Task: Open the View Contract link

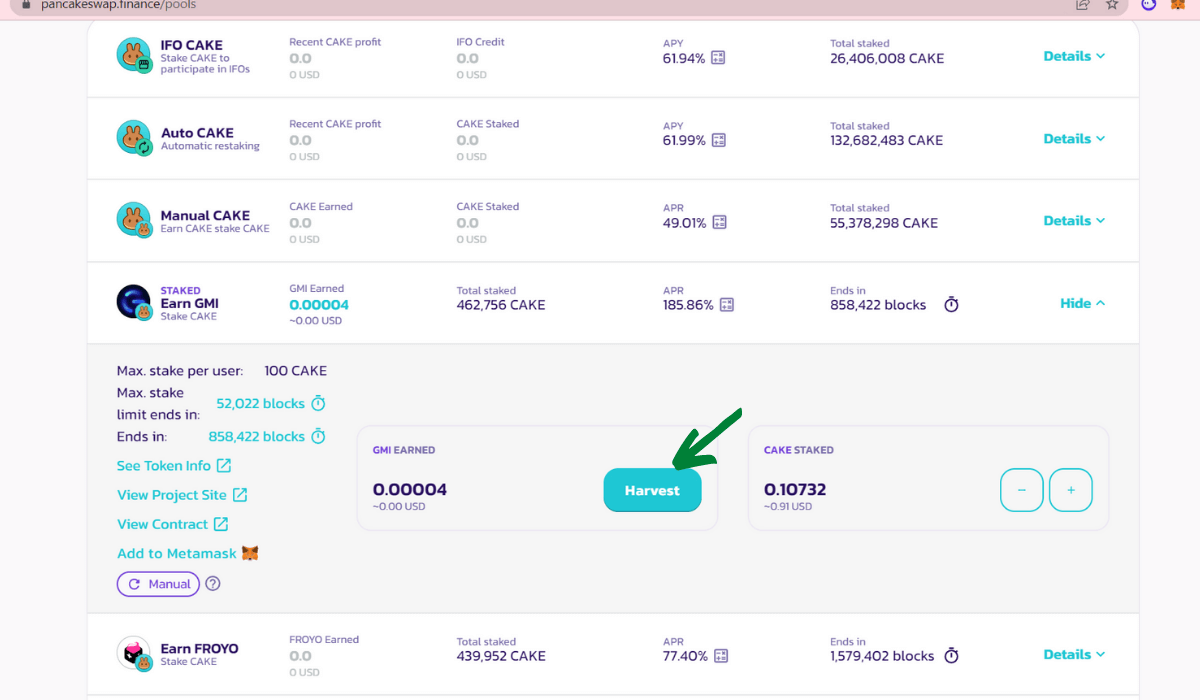Action: click(162, 524)
